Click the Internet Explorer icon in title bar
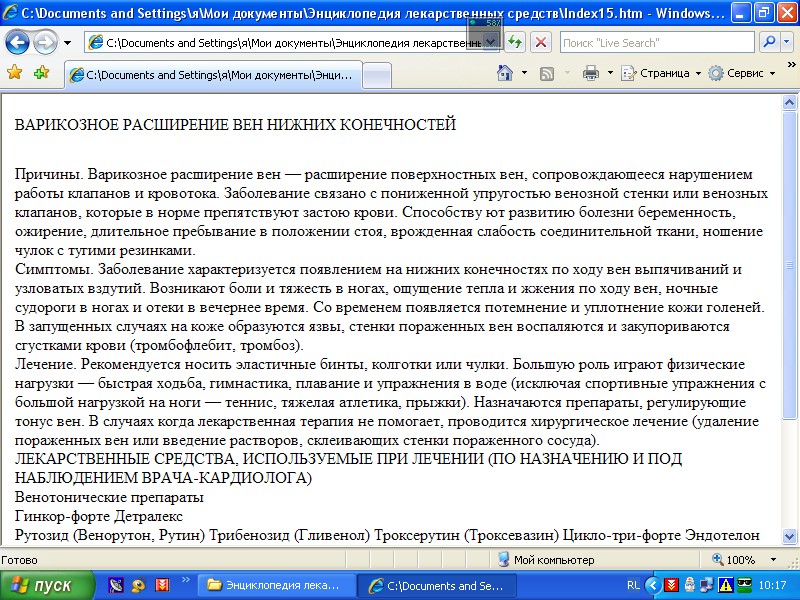This screenshot has width=800, height=600. [x=10, y=12]
